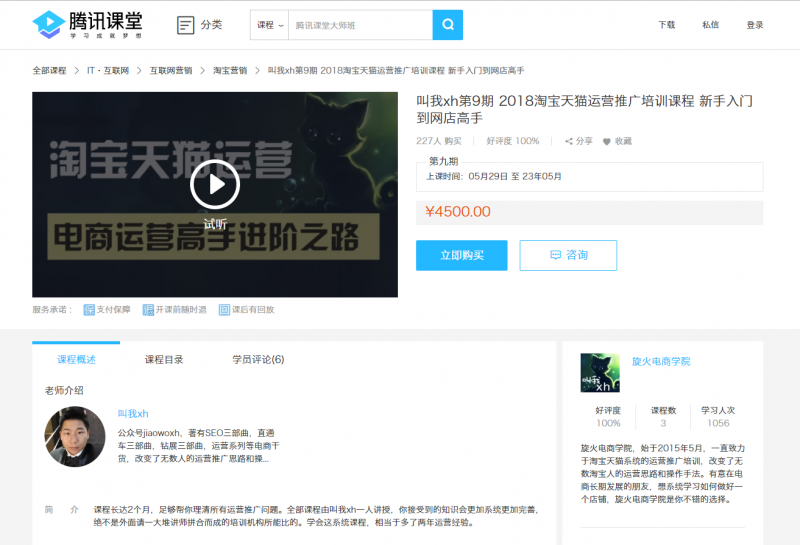Click the ¥4500.00 price text
800x545 pixels.
[x=458, y=212]
